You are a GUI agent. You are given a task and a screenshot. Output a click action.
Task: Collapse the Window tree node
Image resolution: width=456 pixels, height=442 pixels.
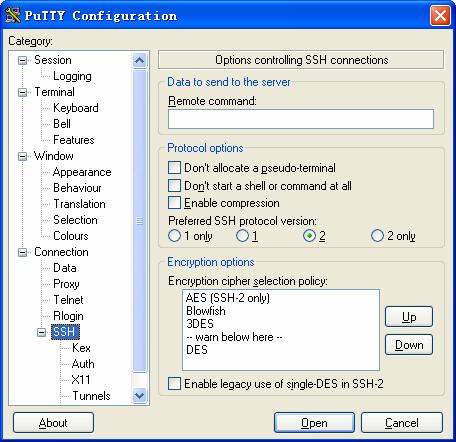(x=22, y=156)
